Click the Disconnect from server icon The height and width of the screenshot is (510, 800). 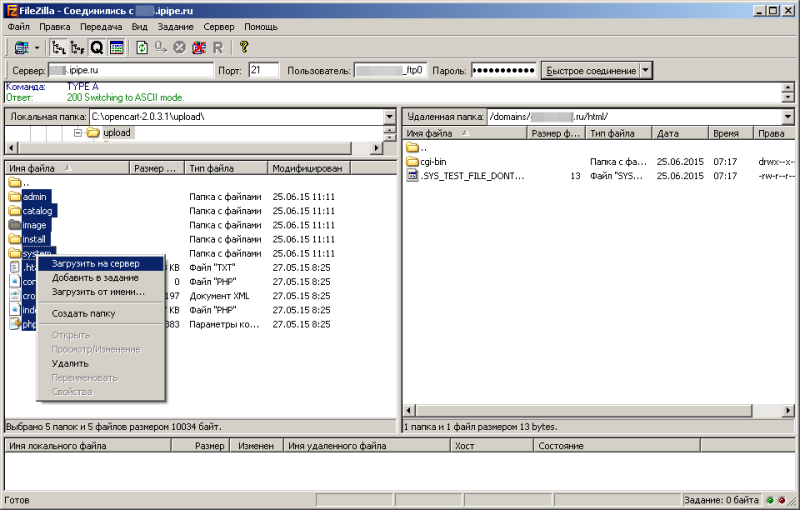coord(199,47)
